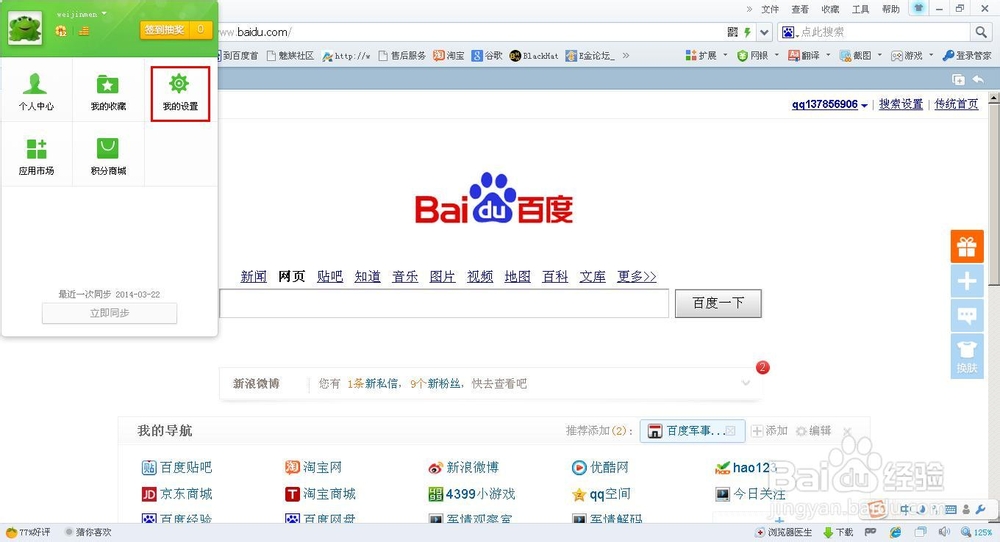Open the 百度贴吧 navigation link
Screen dimensions: 1000x542
(177, 467)
